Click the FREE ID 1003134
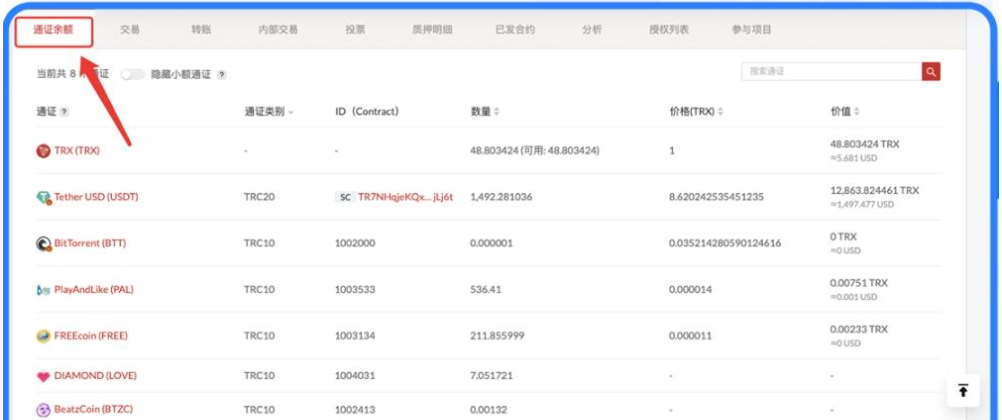This screenshot has height=420, width=1002. coord(355,336)
